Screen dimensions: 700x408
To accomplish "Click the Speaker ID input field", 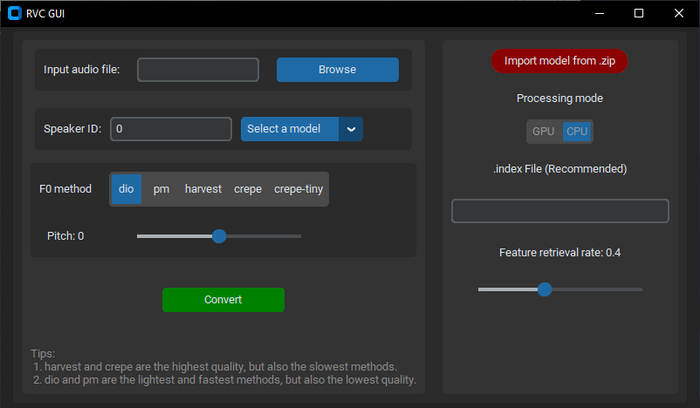I will pos(171,129).
